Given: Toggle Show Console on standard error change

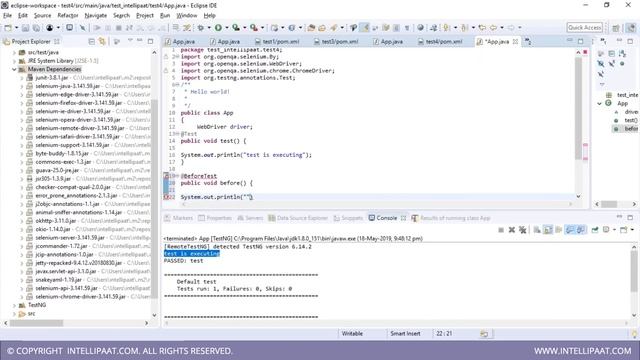Looking at the screenshot, I should point(580,230).
